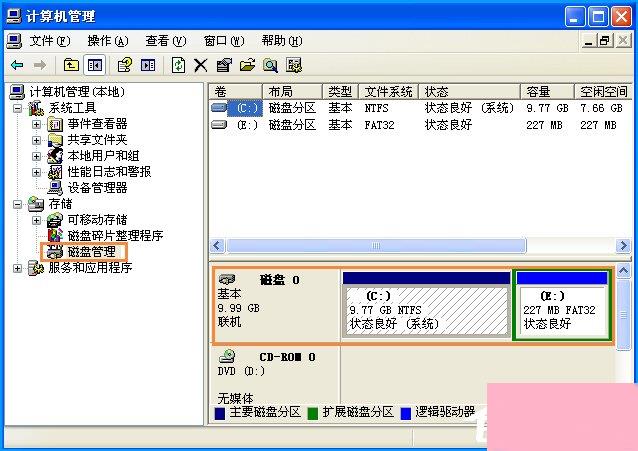Open 磁盘碎片整理程序 tree item
The width and height of the screenshot is (638, 451).
(x=115, y=236)
